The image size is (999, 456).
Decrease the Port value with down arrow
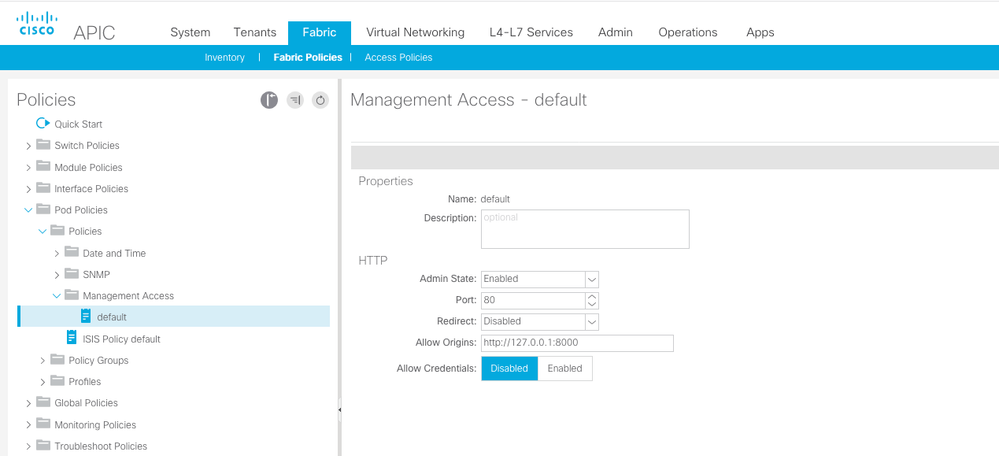click(592, 304)
